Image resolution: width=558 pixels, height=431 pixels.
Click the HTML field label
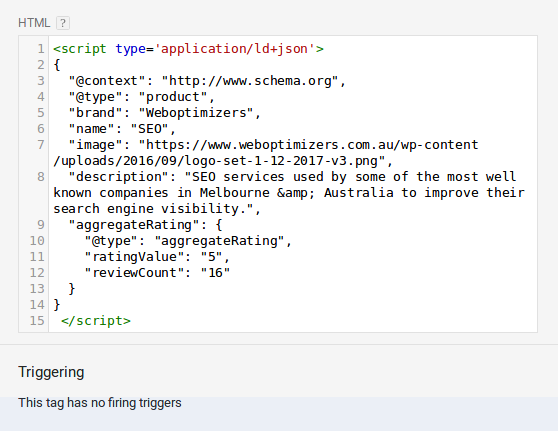point(34,23)
